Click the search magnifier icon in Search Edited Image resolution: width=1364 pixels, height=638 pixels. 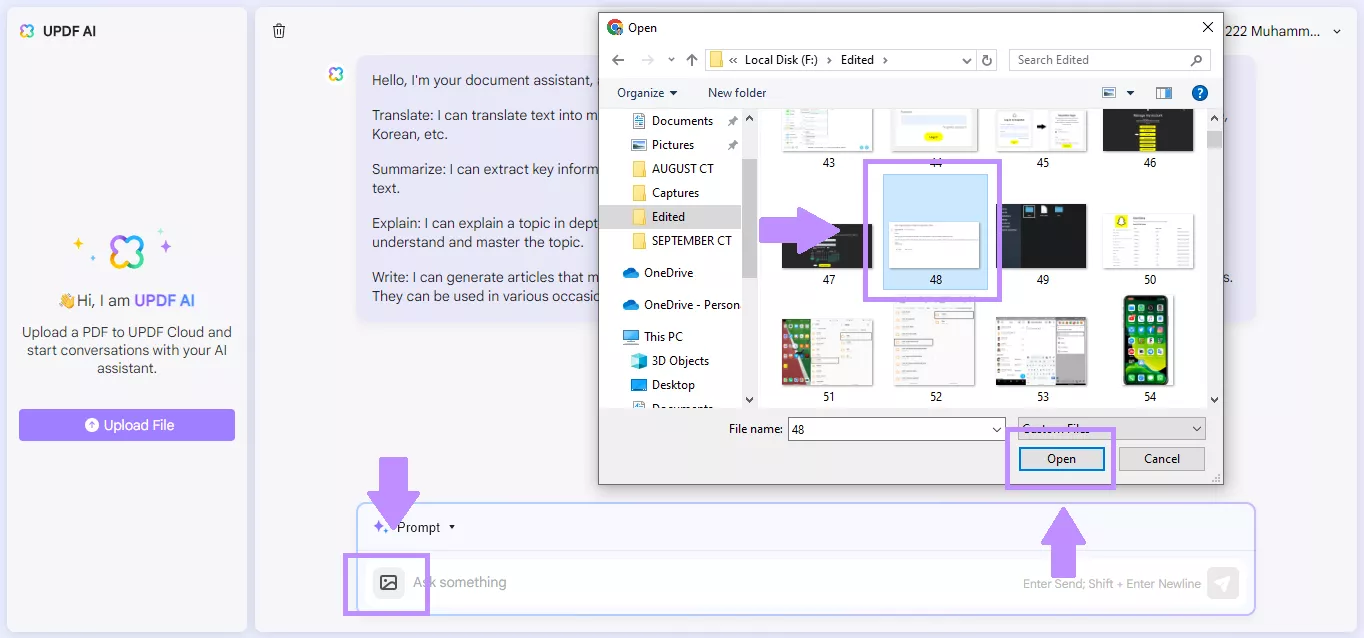[1197, 60]
